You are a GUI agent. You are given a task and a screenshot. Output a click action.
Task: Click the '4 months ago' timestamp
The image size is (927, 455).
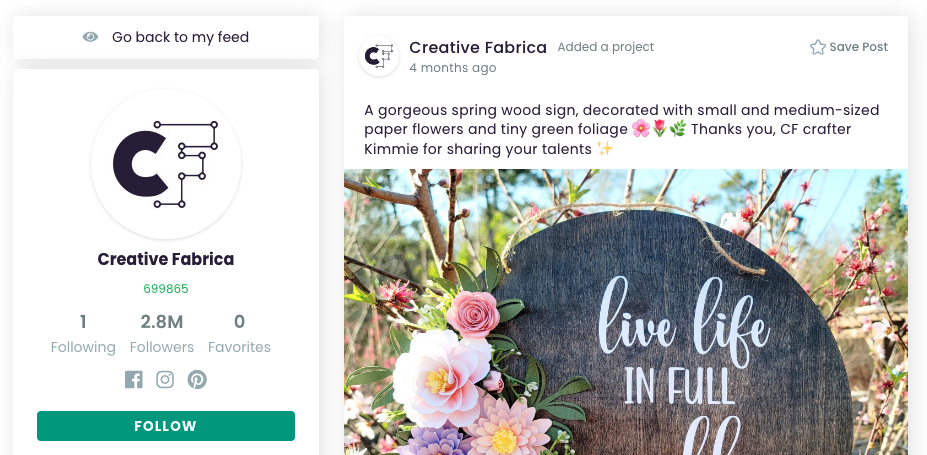tap(452, 68)
